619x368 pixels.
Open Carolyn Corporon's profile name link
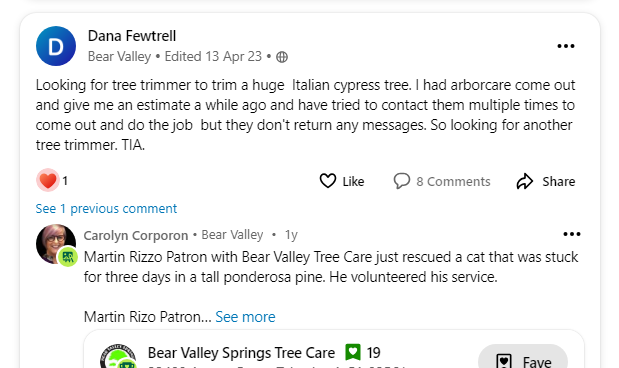136,235
